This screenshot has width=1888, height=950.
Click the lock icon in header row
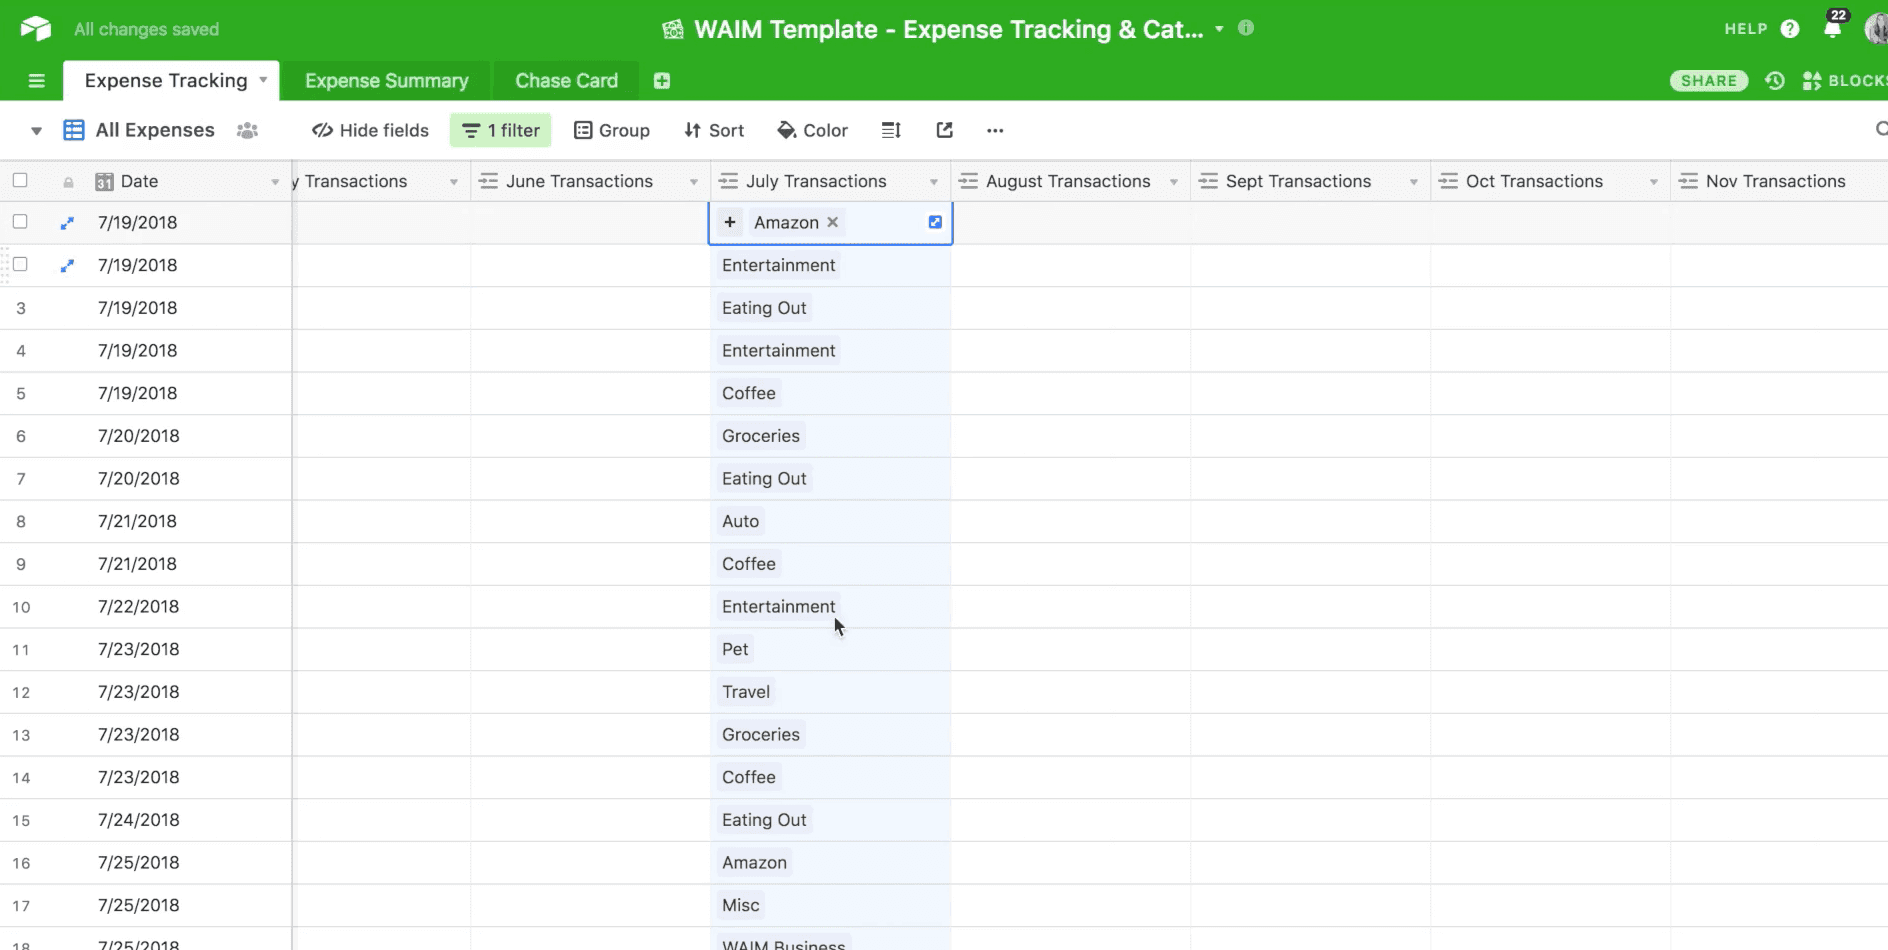tap(68, 182)
